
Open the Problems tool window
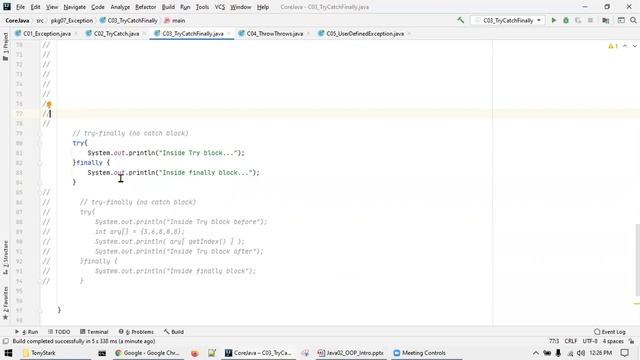pyautogui.click(x=136, y=332)
